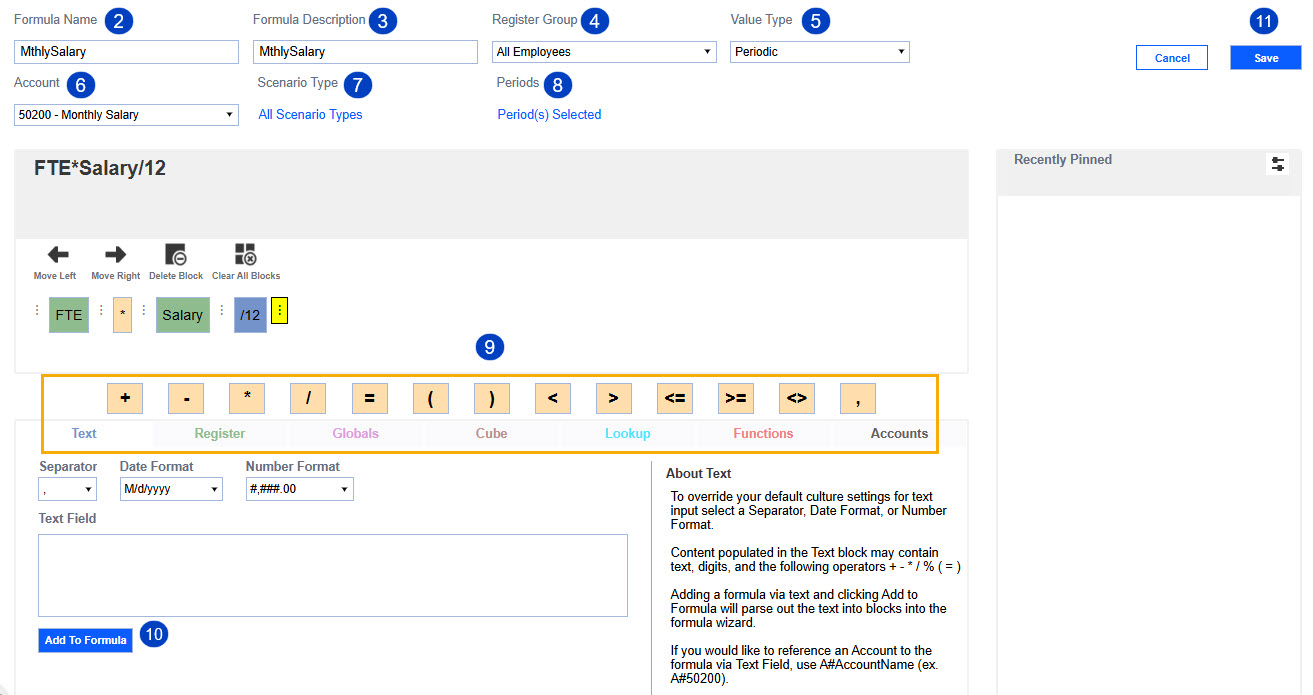Open the Lookup tab
Viewport: 1313px width, 695px height.
[627, 434]
